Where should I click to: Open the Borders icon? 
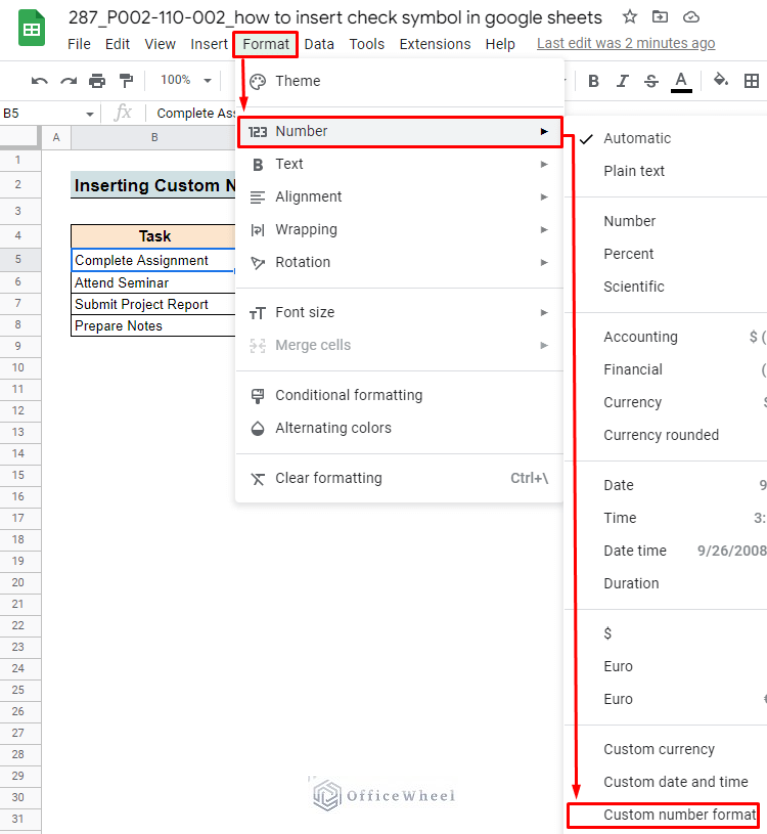(750, 80)
